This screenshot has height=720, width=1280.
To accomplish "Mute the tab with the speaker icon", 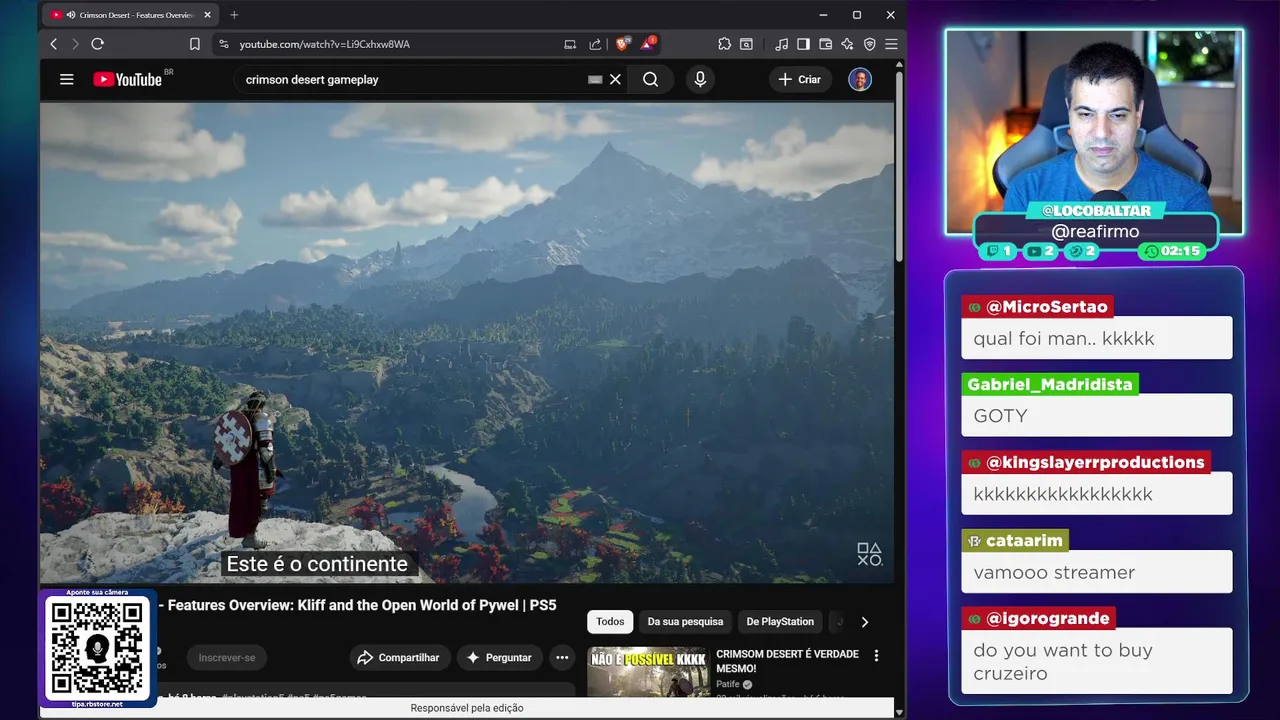I will (x=71, y=15).
